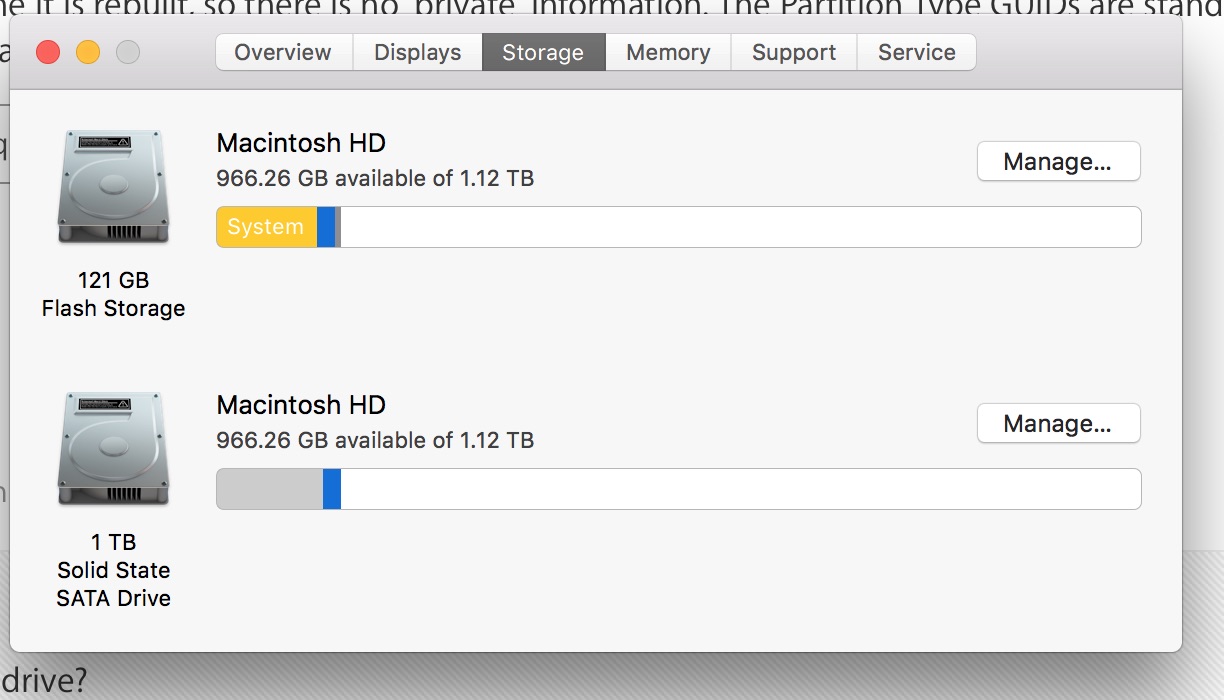Open the Support tab
The image size is (1224, 700).
coord(794,52)
